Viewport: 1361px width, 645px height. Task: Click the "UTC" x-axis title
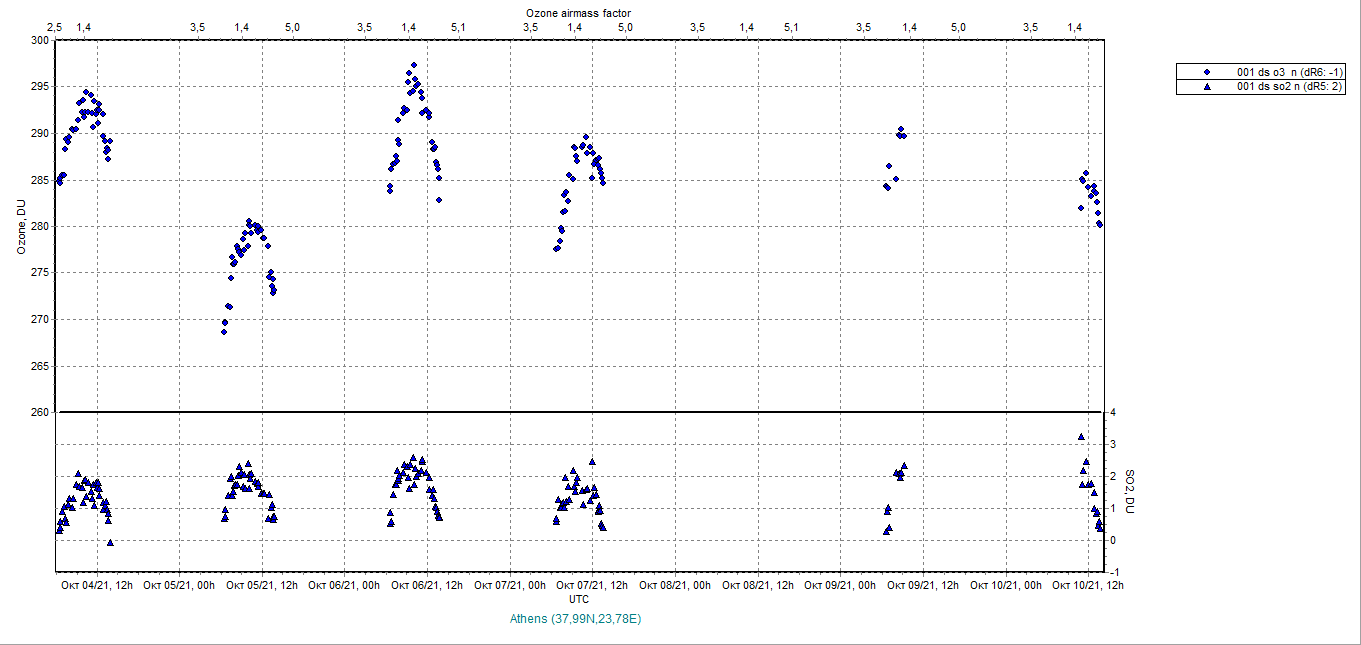coord(578,598)
